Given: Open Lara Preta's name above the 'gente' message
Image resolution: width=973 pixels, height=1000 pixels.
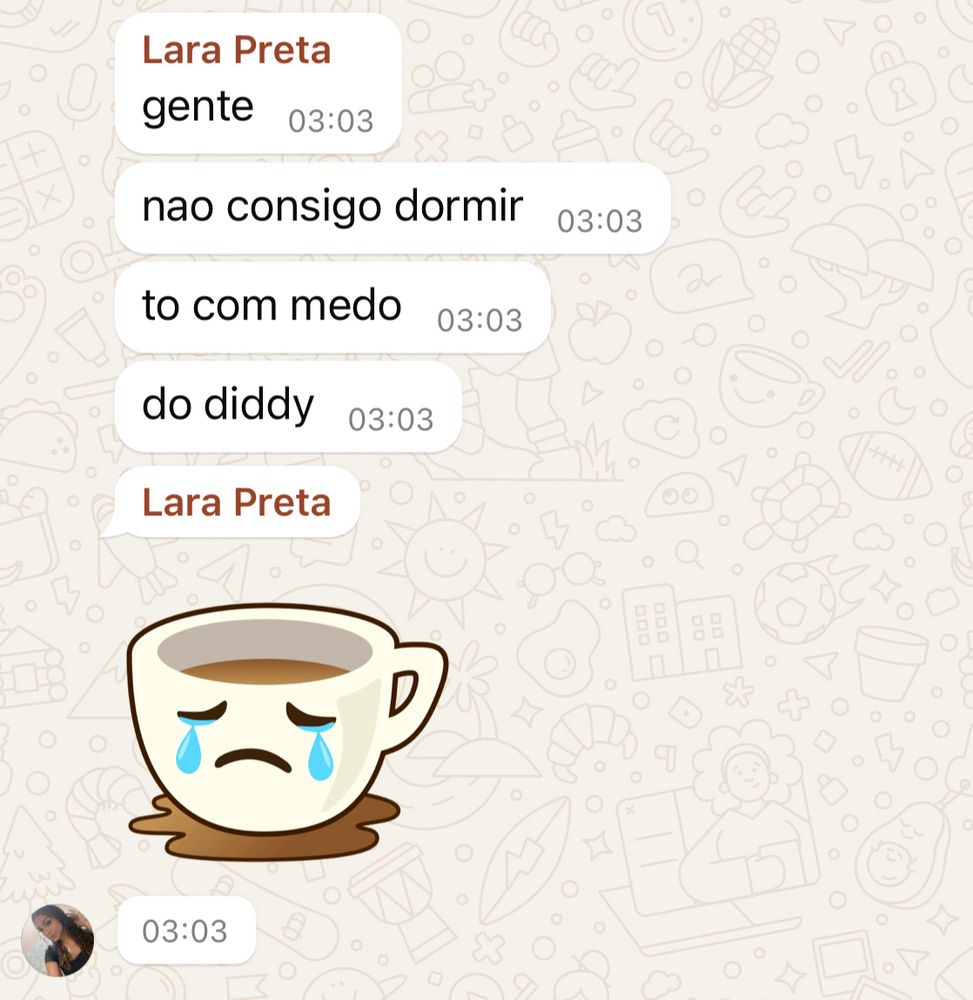Looking at the screenshot, I should (x=237, y=50).
